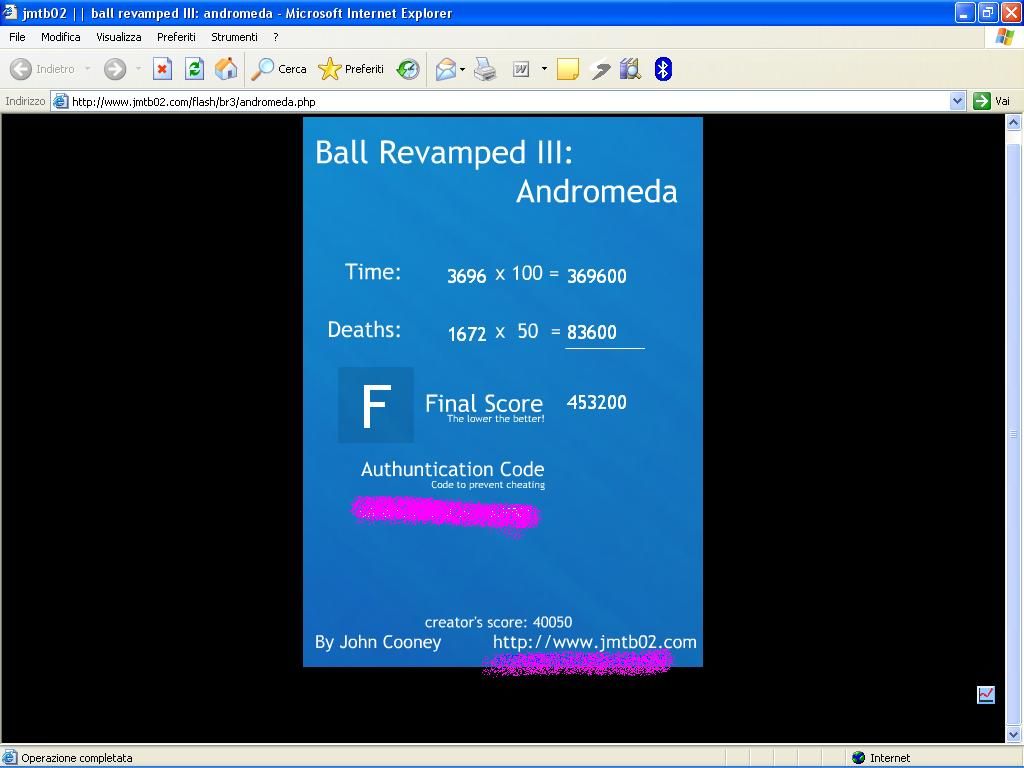Click the Authuntication Code heading
The height and width of the screenshot is (768, 1024).
click(453, 469)
